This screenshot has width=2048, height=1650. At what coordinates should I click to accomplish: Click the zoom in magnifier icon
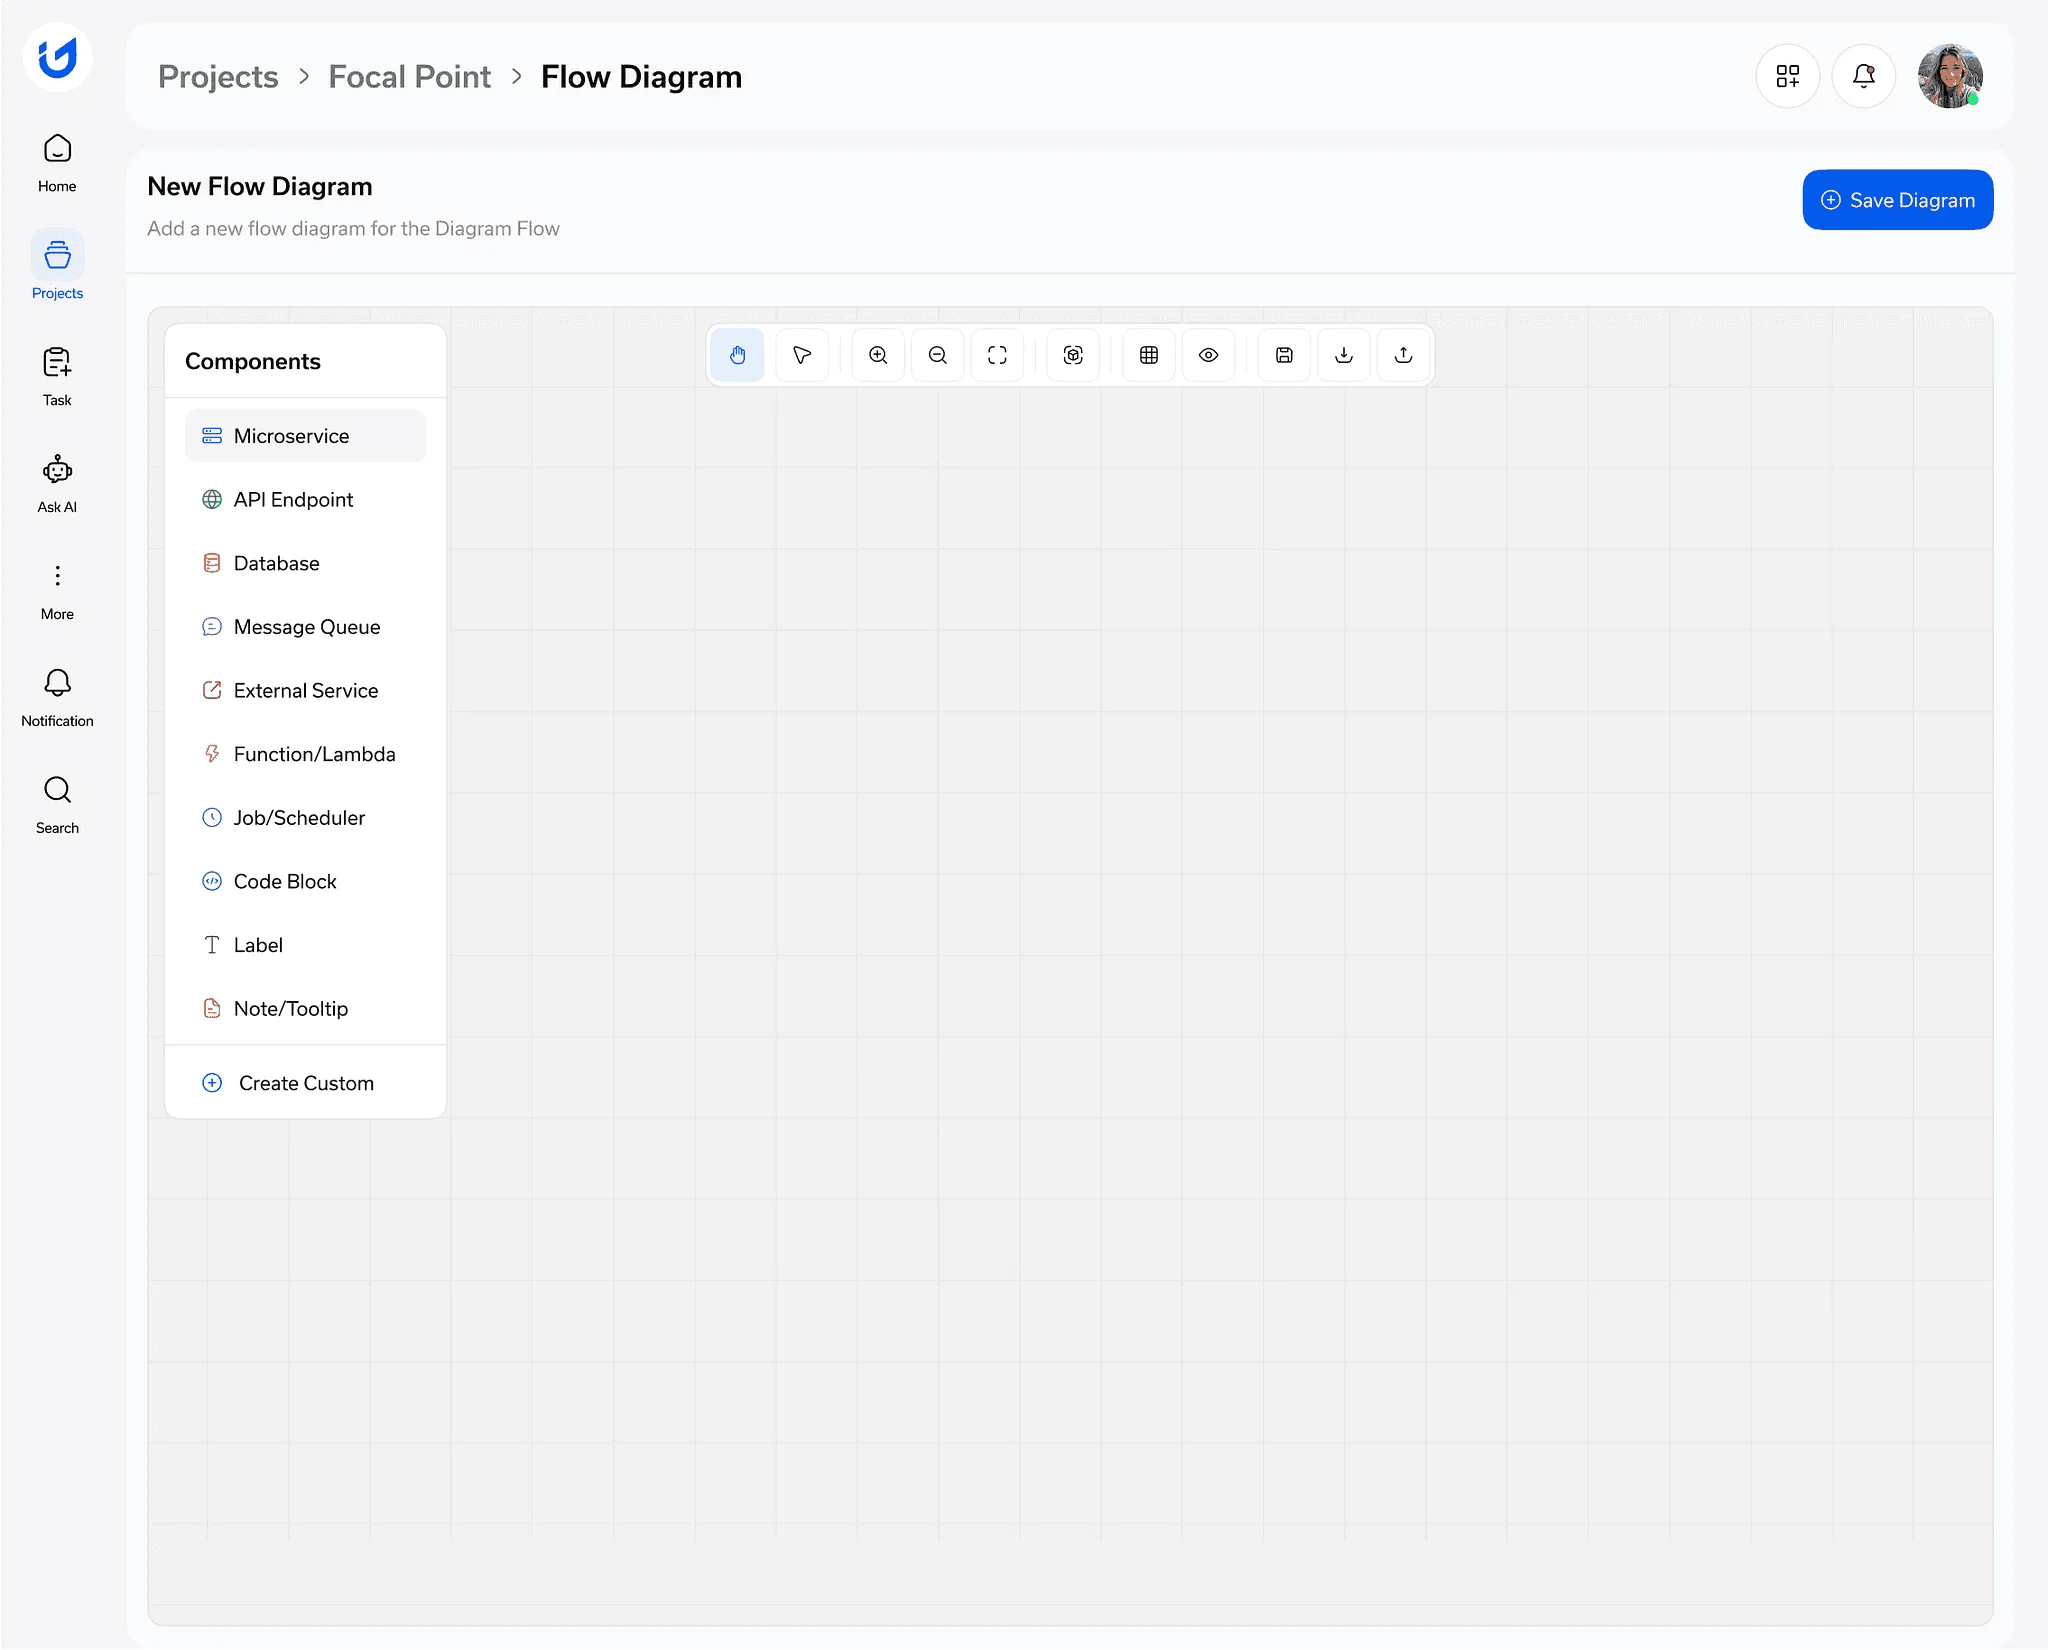878,355
